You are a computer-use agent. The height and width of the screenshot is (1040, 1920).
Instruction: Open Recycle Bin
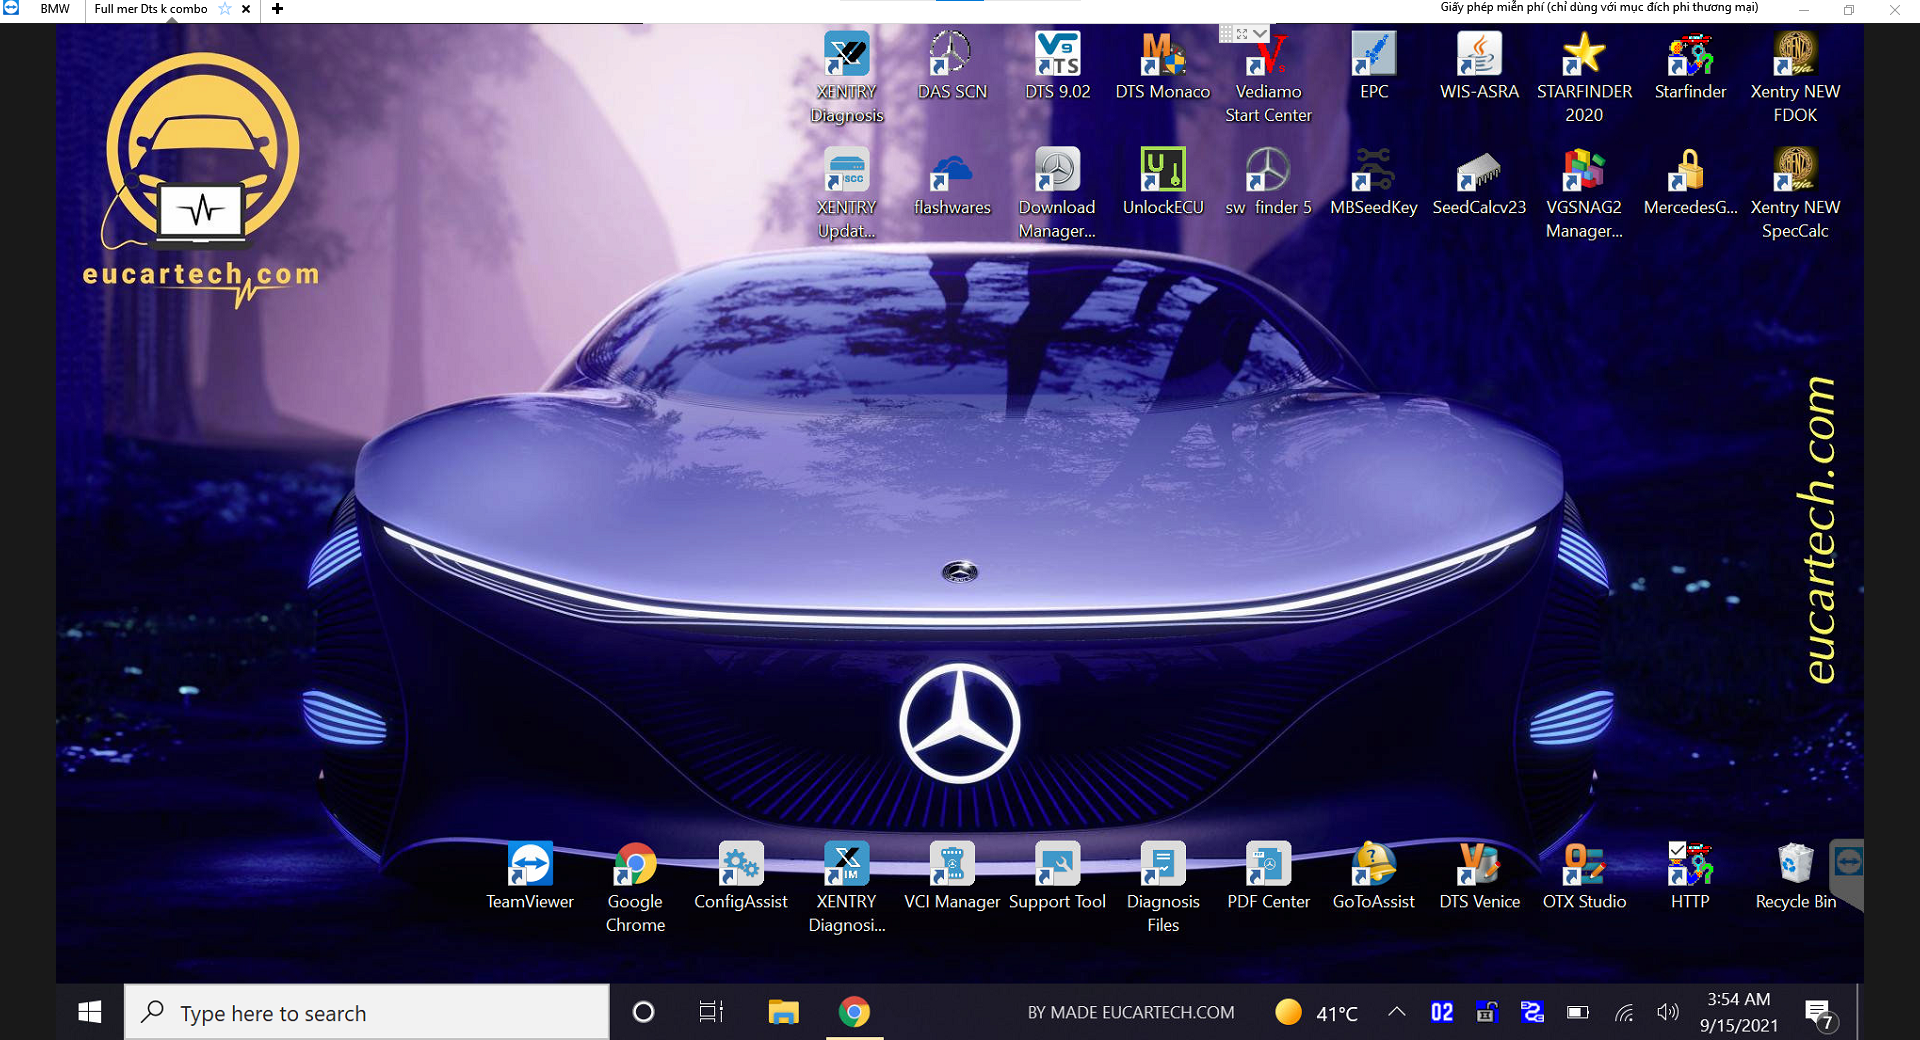(1795, 876)
